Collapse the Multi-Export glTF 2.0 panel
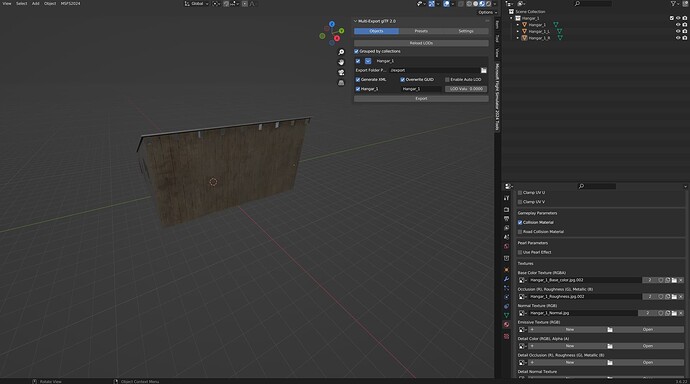690x384 pixels. tap(356, 21)
